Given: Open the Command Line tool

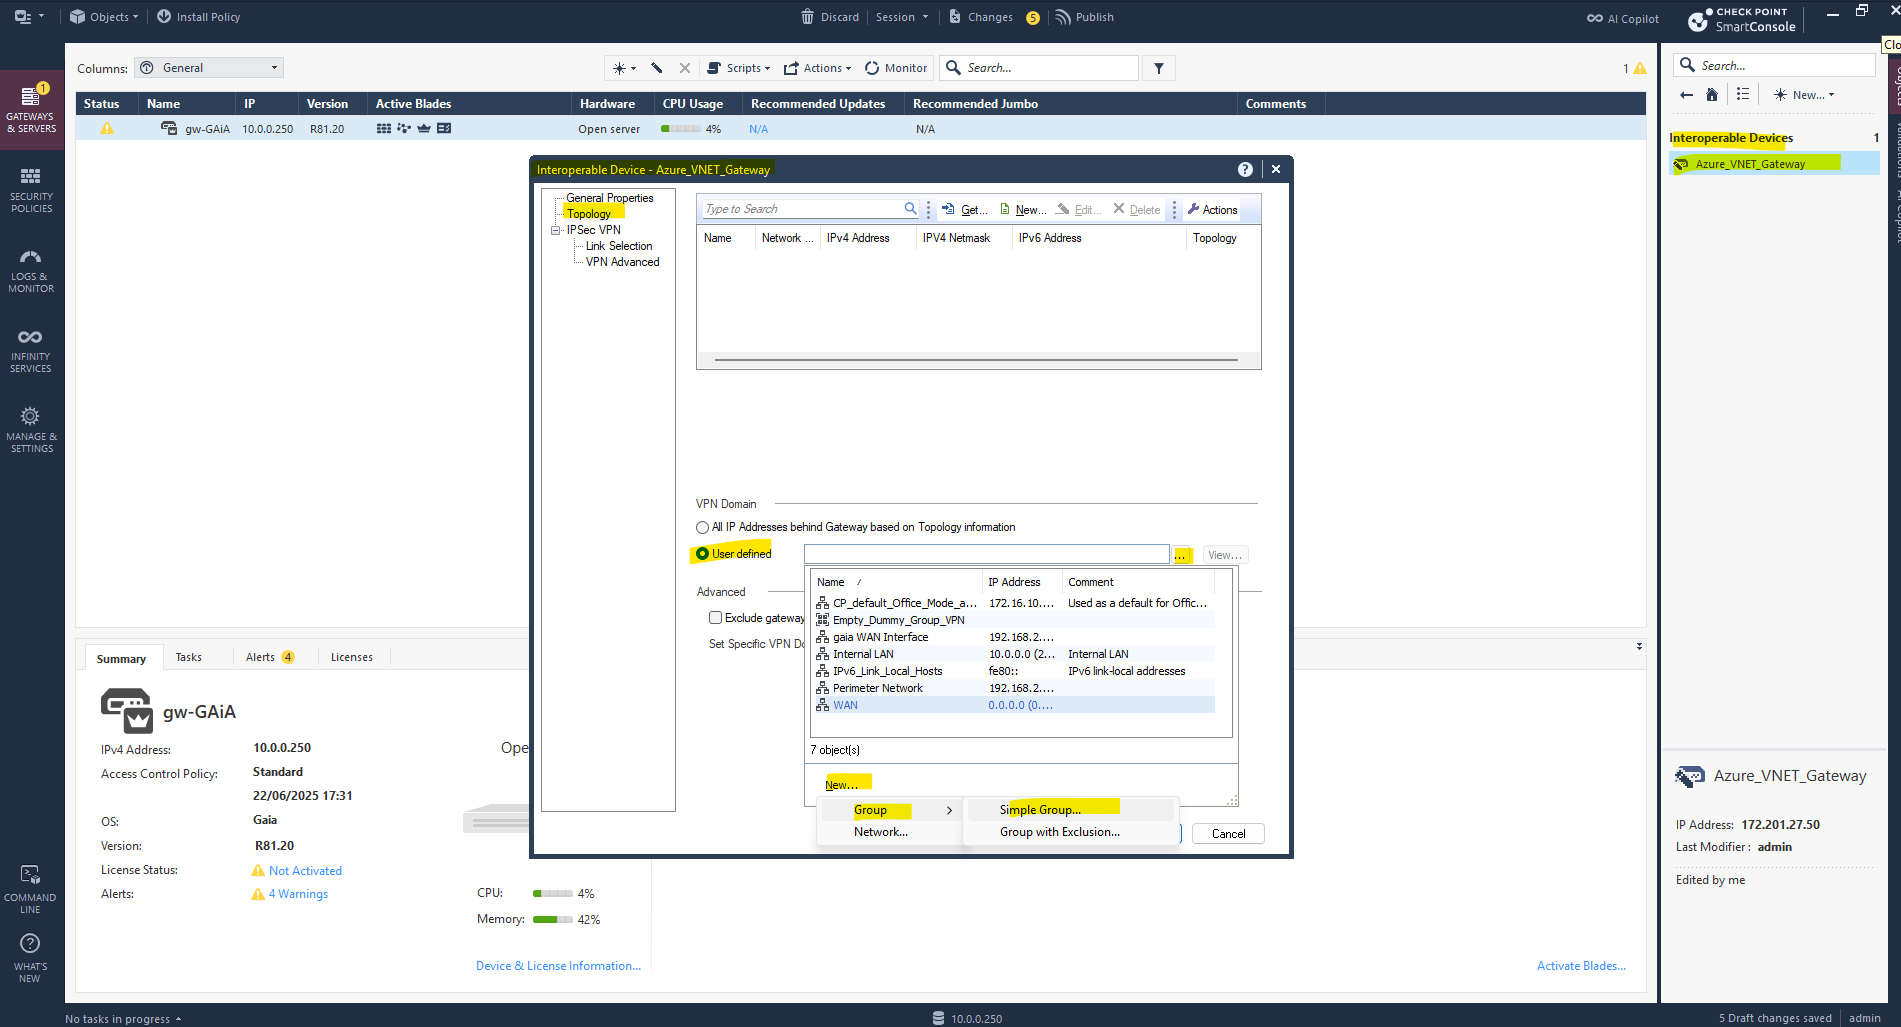Looking at the screenshot, I should click(31, 888).
